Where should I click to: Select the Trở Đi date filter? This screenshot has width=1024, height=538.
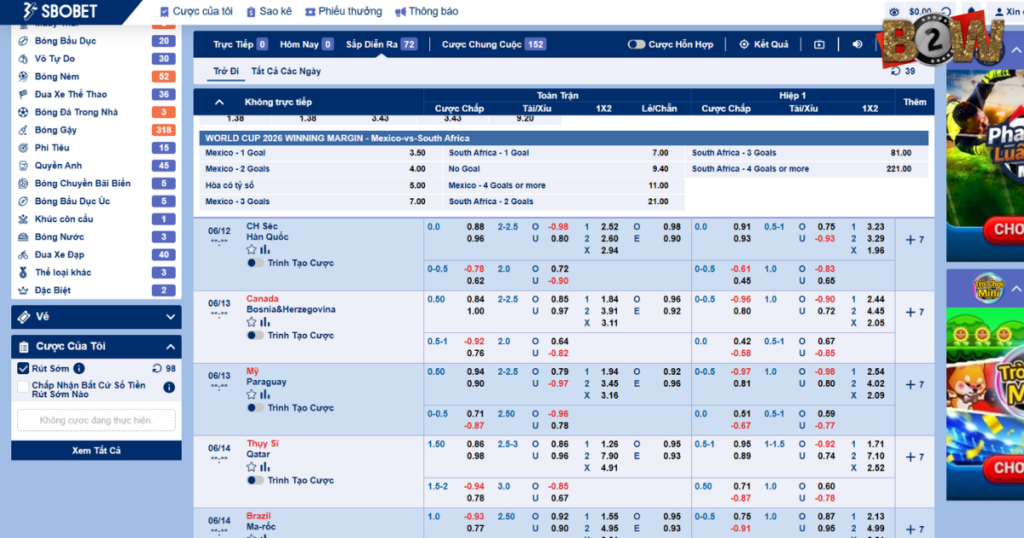[x=226, y=71]
